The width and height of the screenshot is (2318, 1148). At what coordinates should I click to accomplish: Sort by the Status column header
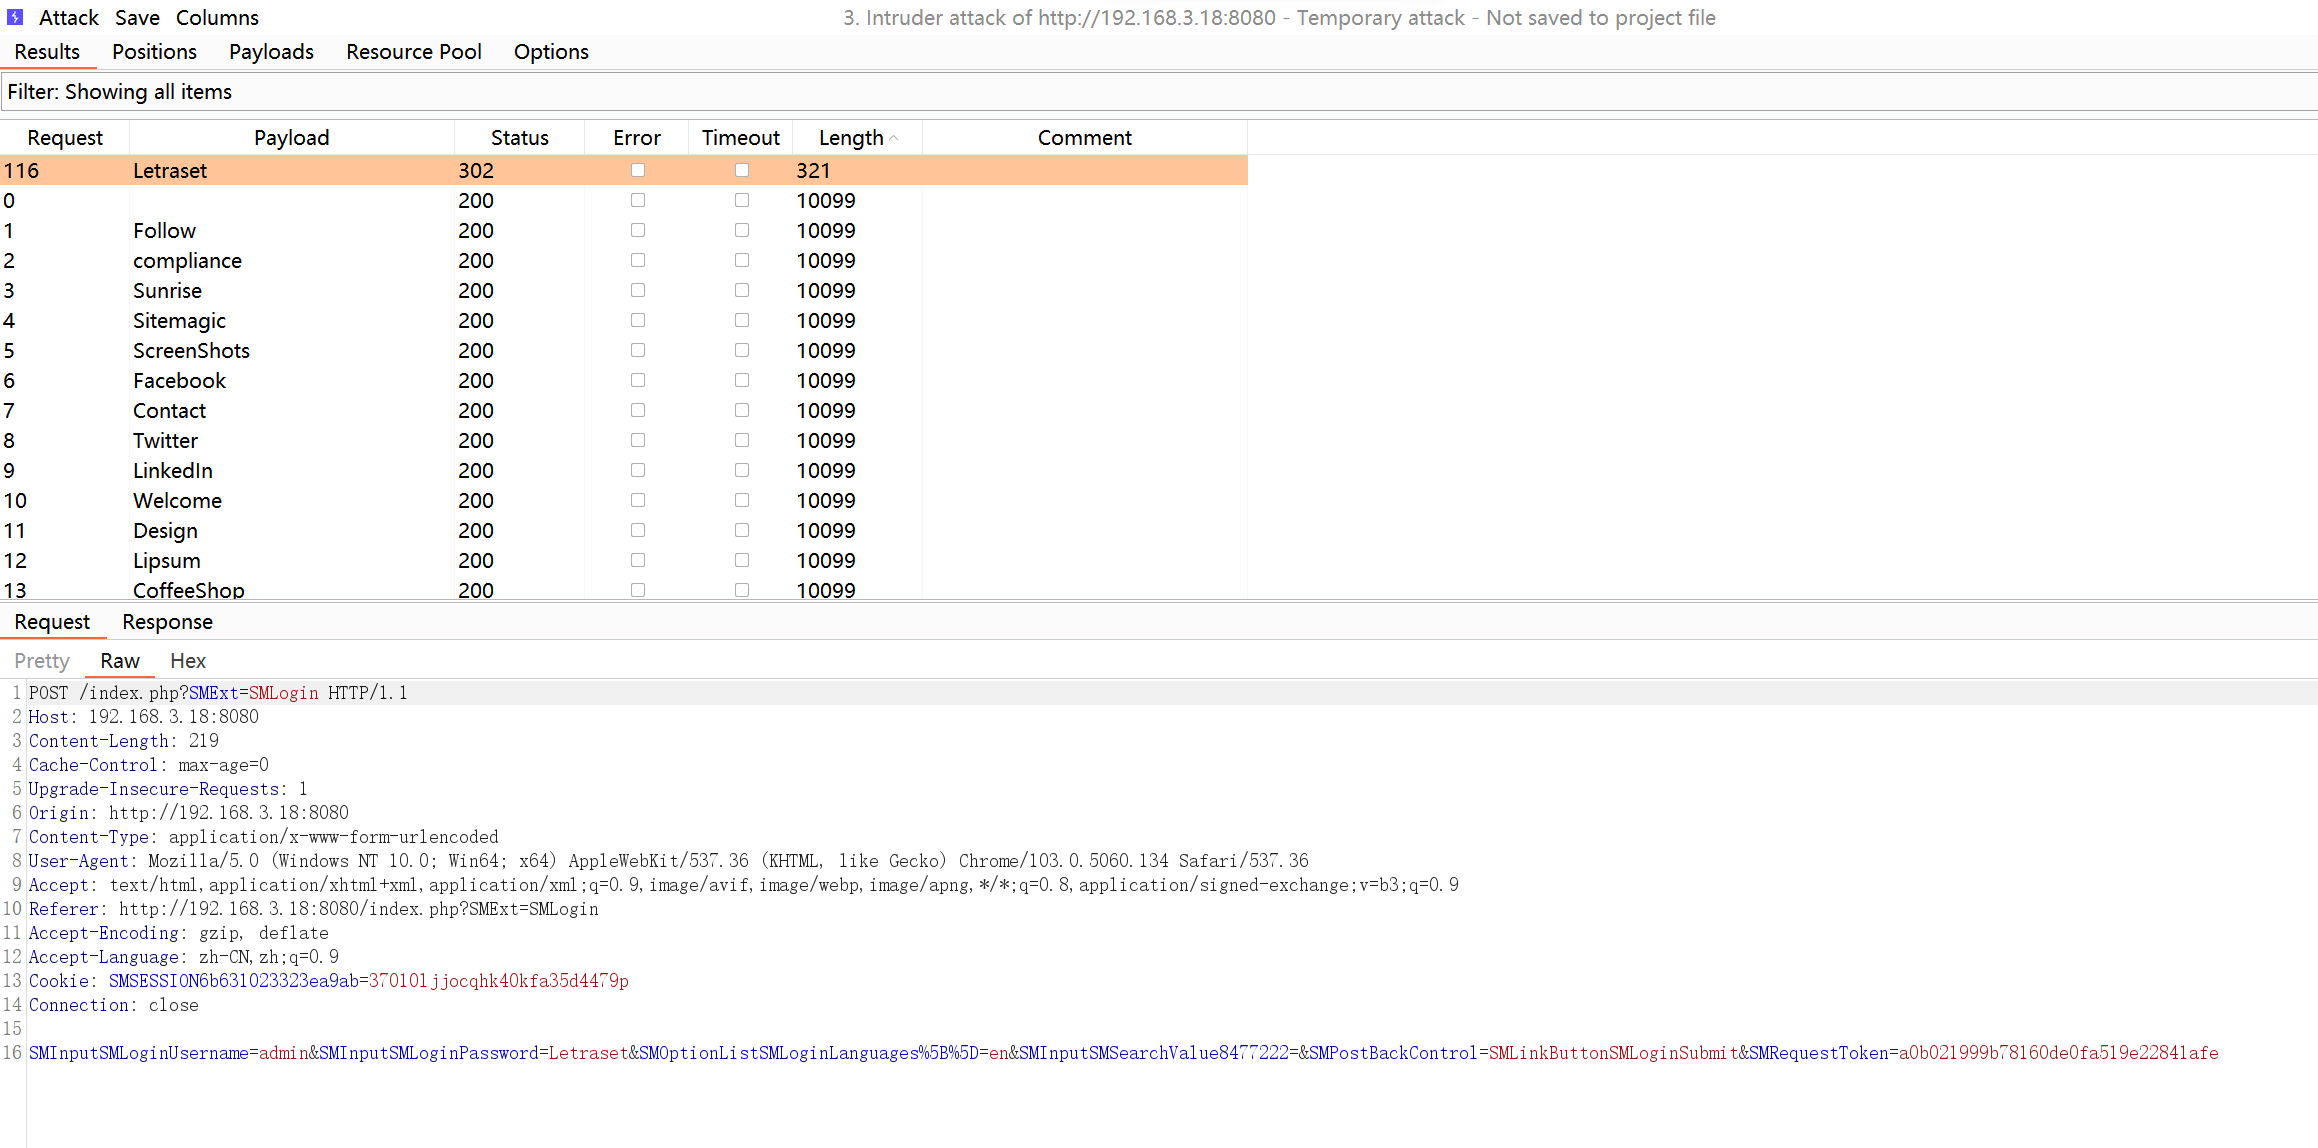(519, 138)
